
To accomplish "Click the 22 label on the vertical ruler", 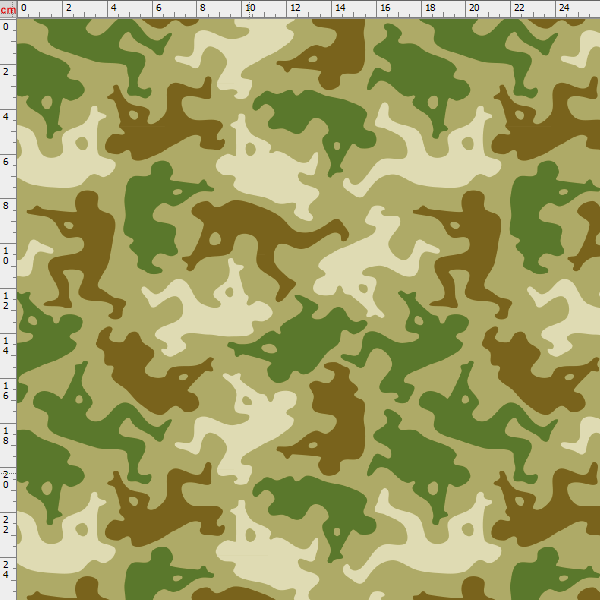I will point(6,525).
